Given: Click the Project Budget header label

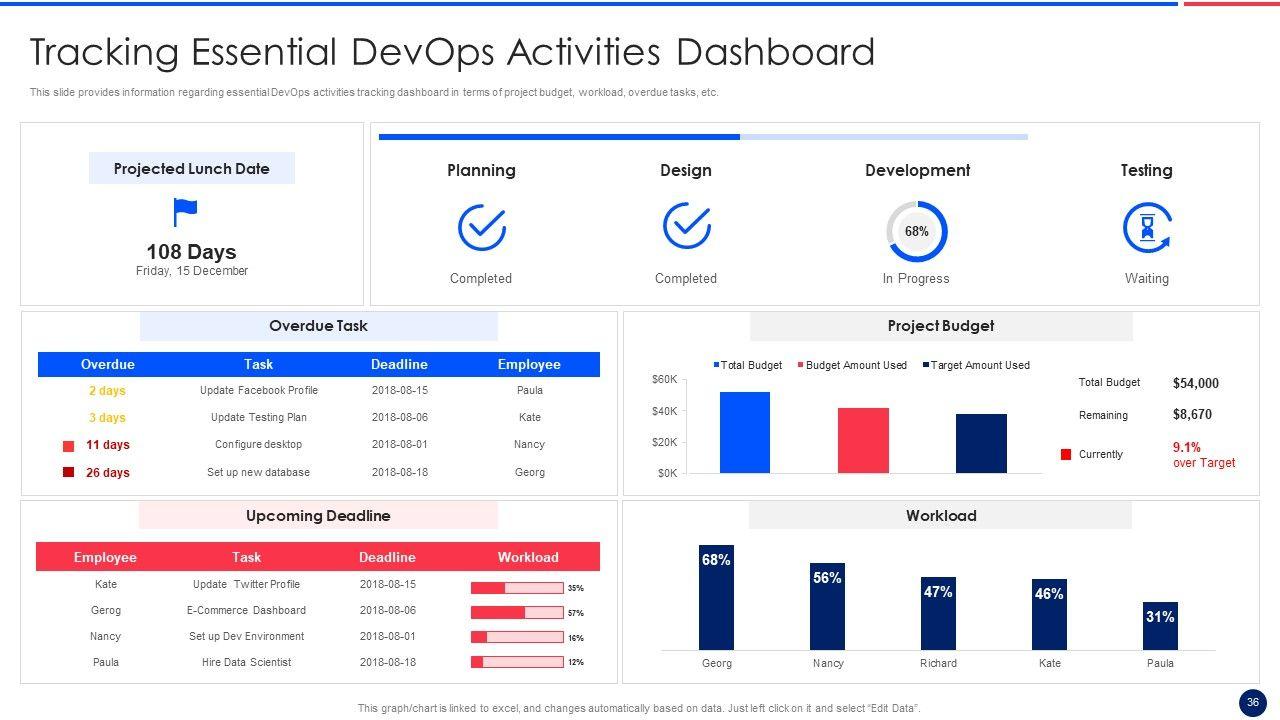Looking at the screenshot, I should 940,326.
